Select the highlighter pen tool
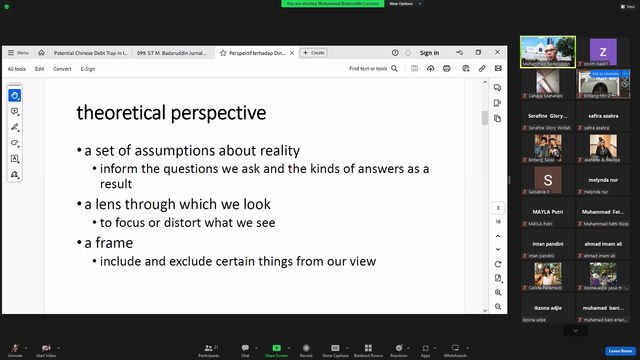This screenshot has width=640, height=360. (x=15, y=127)
